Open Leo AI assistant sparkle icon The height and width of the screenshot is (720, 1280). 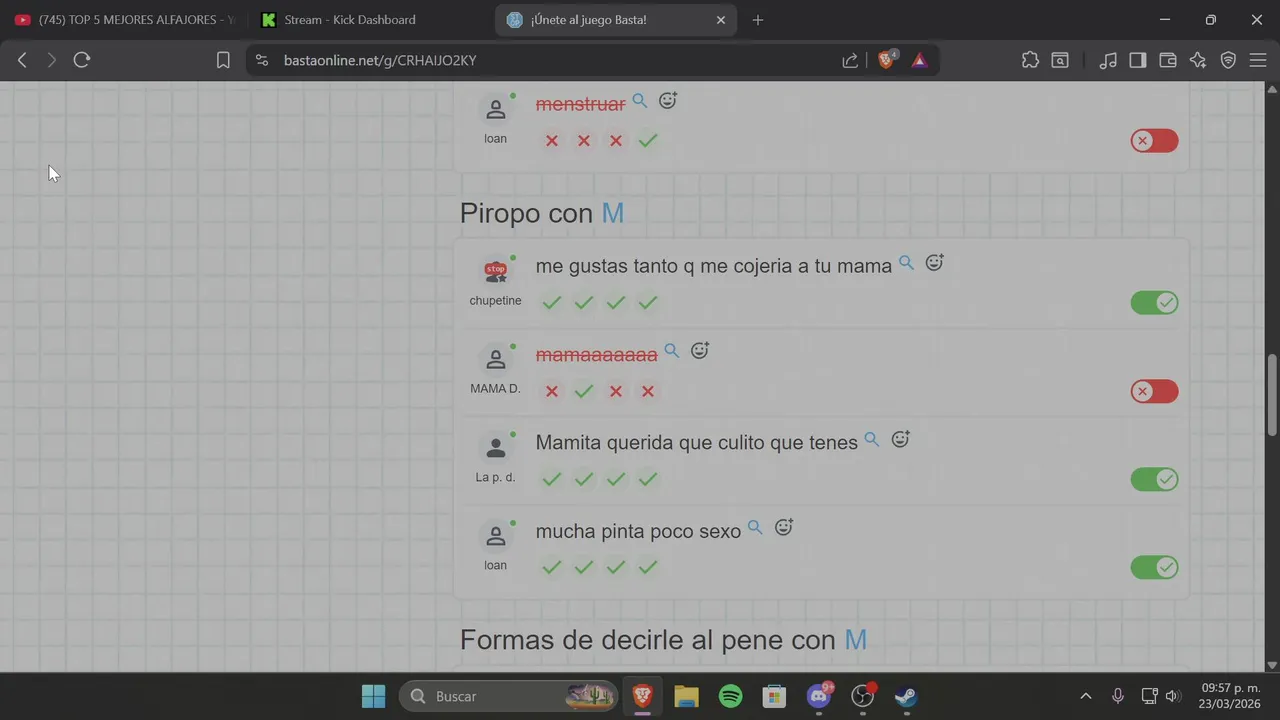pyautogui.click(x=1198, y=60)
